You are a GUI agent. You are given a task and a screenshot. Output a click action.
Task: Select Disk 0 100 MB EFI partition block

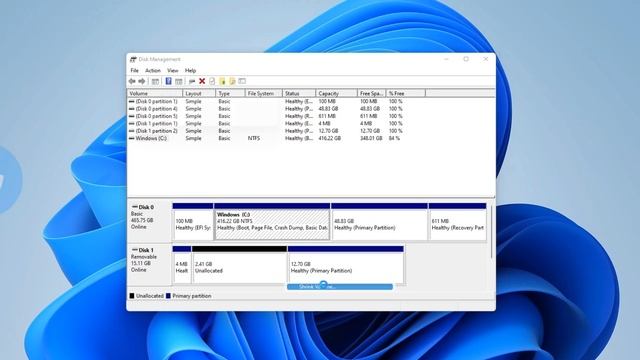(x=193, y=222)
